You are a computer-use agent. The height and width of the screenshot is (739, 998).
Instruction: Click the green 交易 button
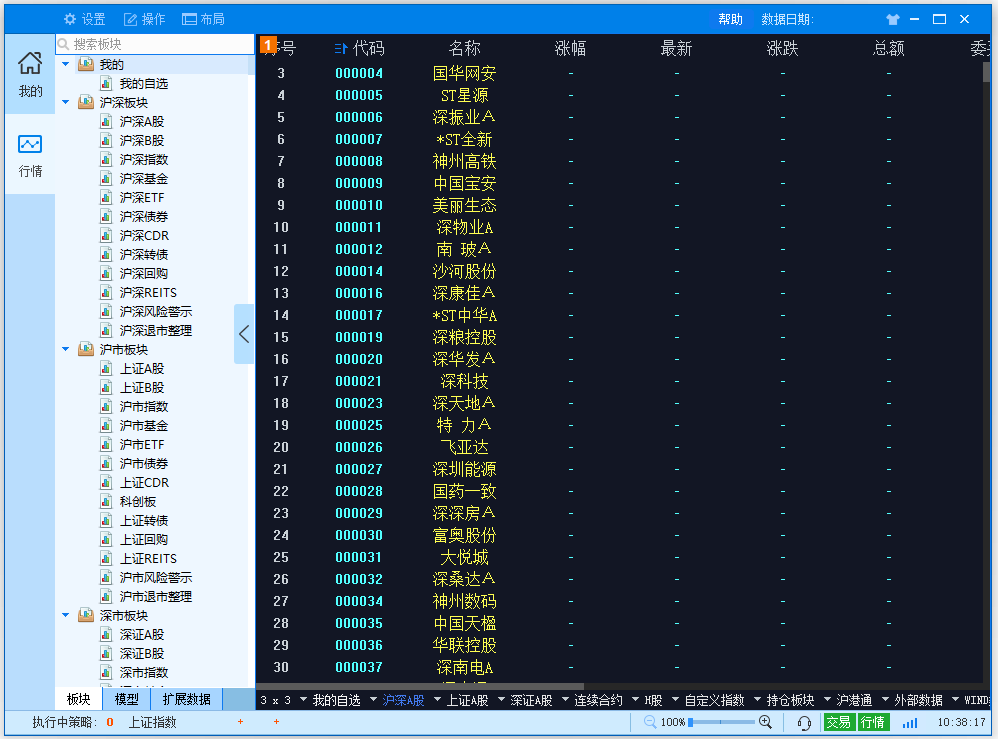coord(839,722)
